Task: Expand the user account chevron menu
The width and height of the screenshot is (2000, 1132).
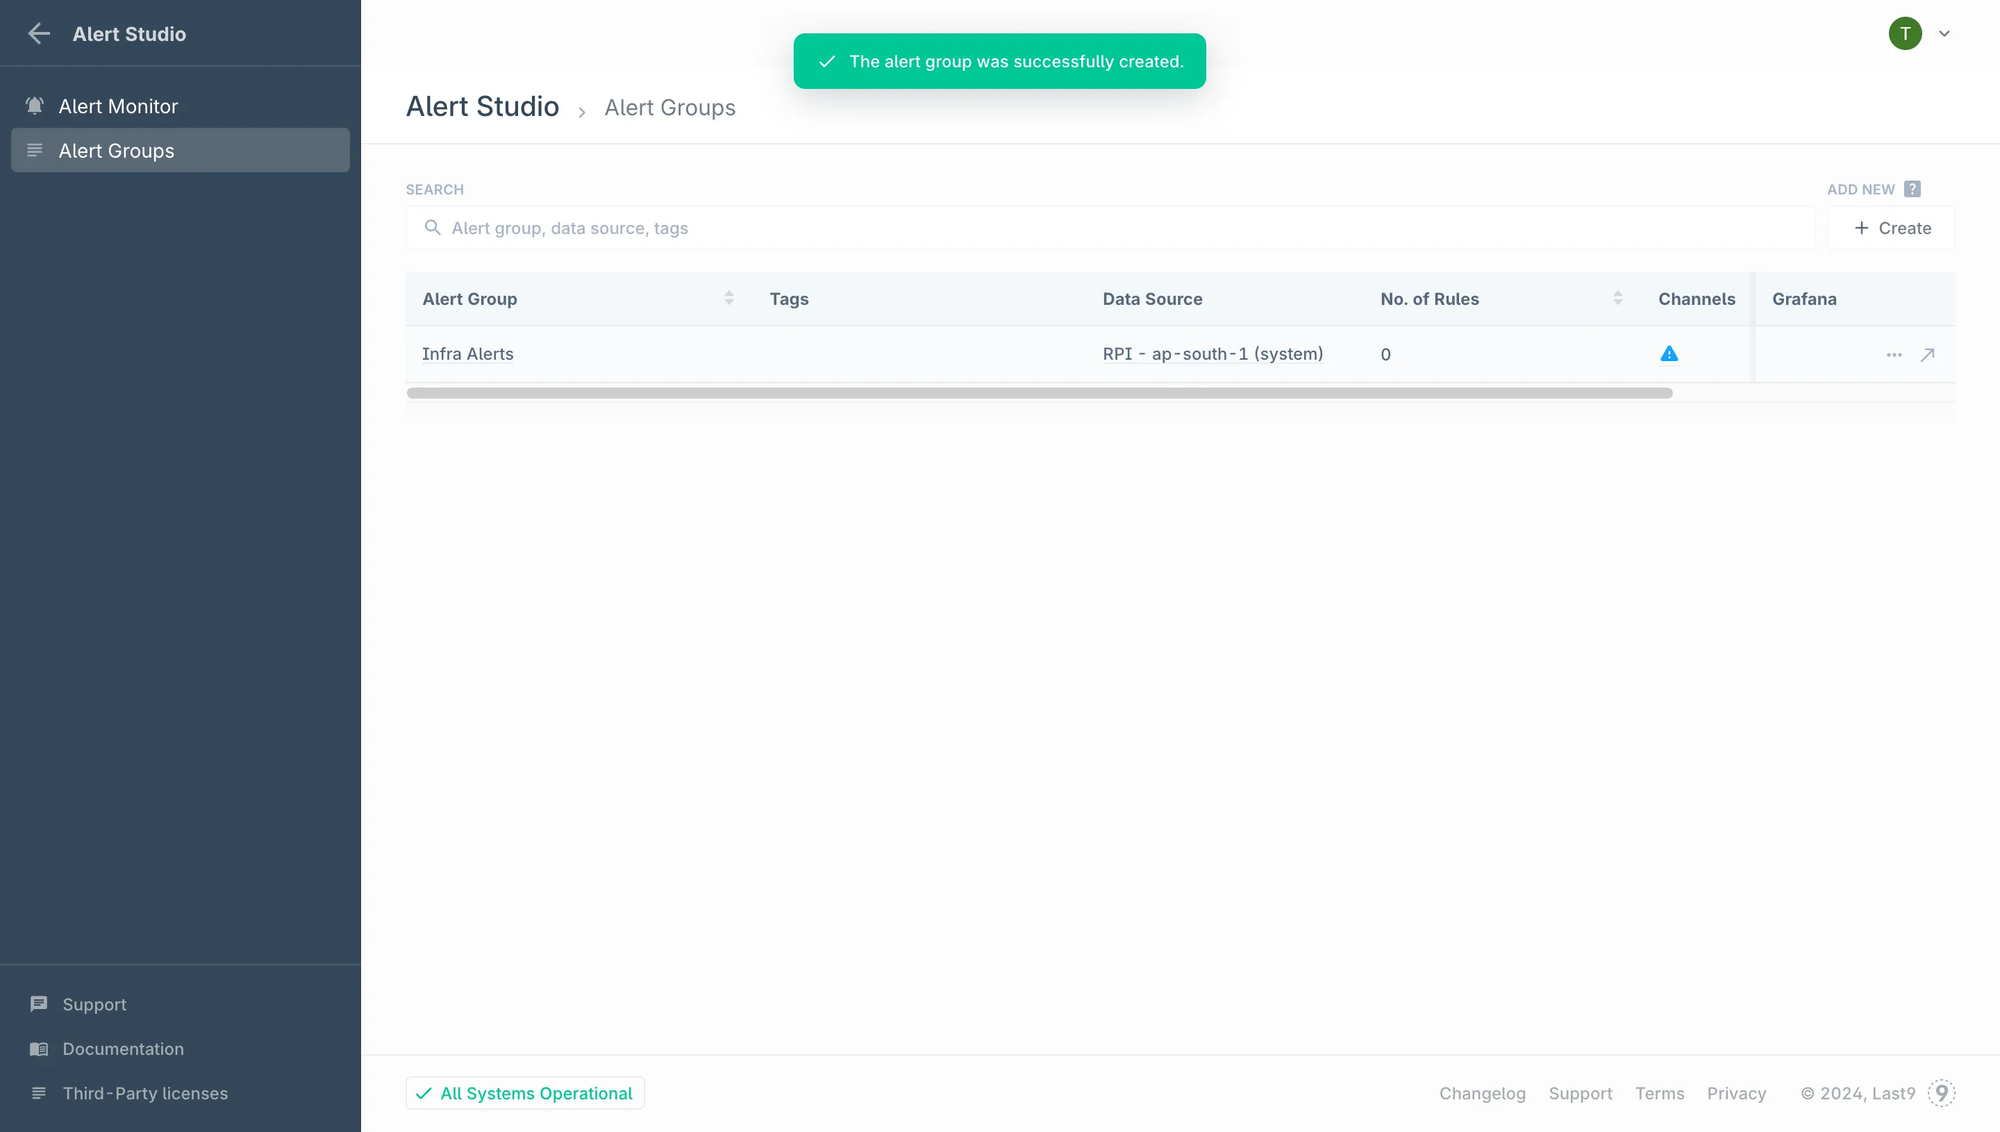Action: [x=1944, y=34]
